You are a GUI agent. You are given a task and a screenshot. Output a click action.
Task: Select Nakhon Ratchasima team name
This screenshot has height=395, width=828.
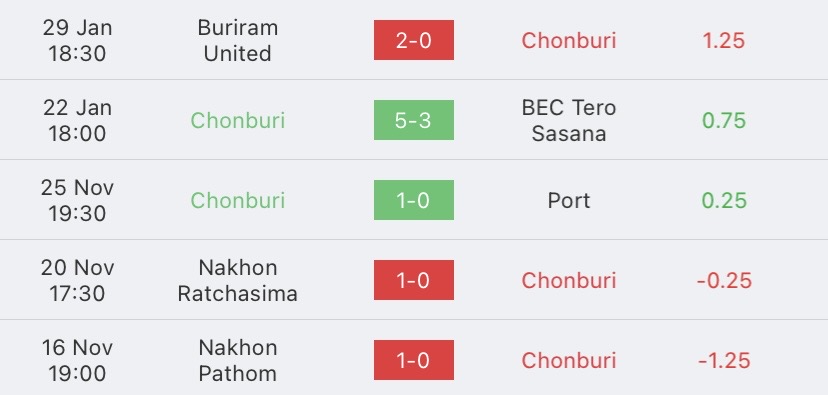238,280
